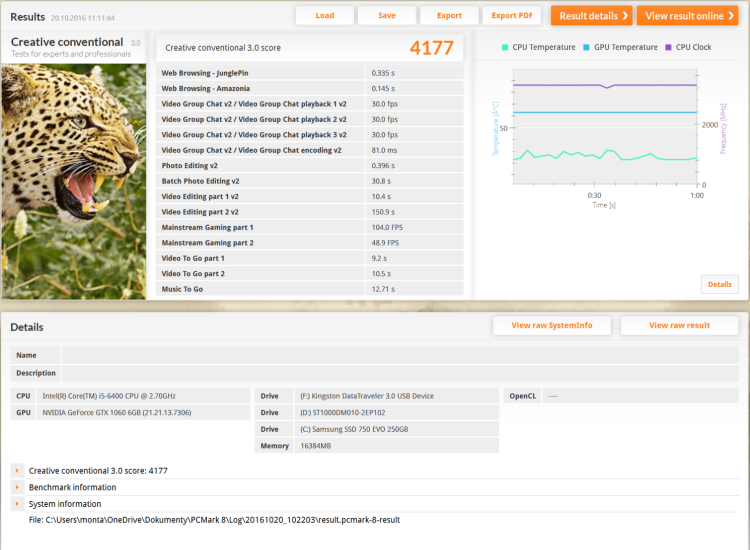Select the Photo Editing v2 row
Image resolution: width=750 pixels, height=550 pixels.
point(309,165)
